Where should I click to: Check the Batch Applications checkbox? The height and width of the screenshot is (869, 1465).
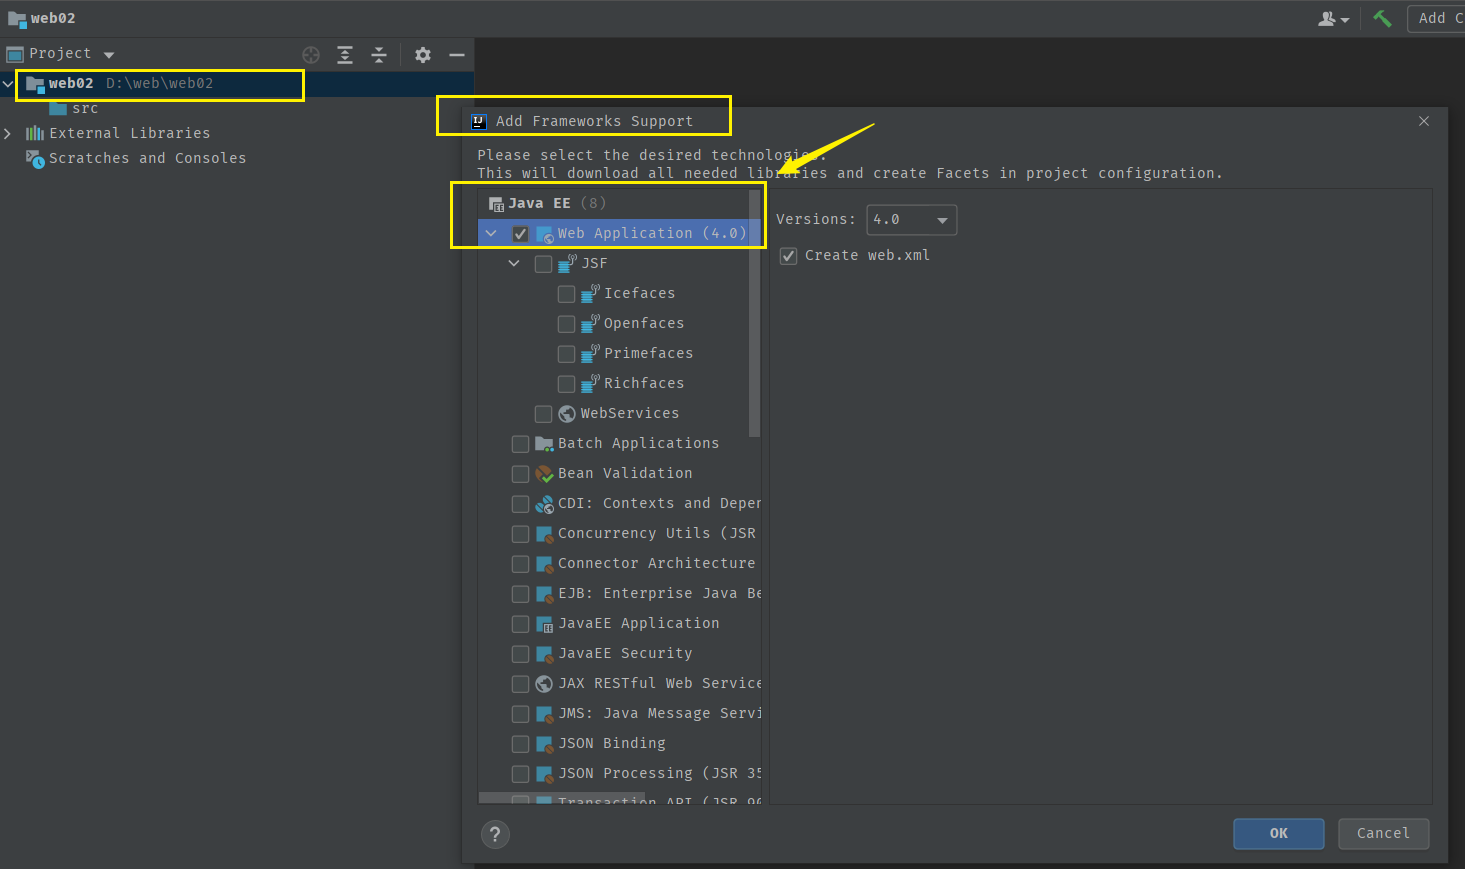(x=520, y=444)
